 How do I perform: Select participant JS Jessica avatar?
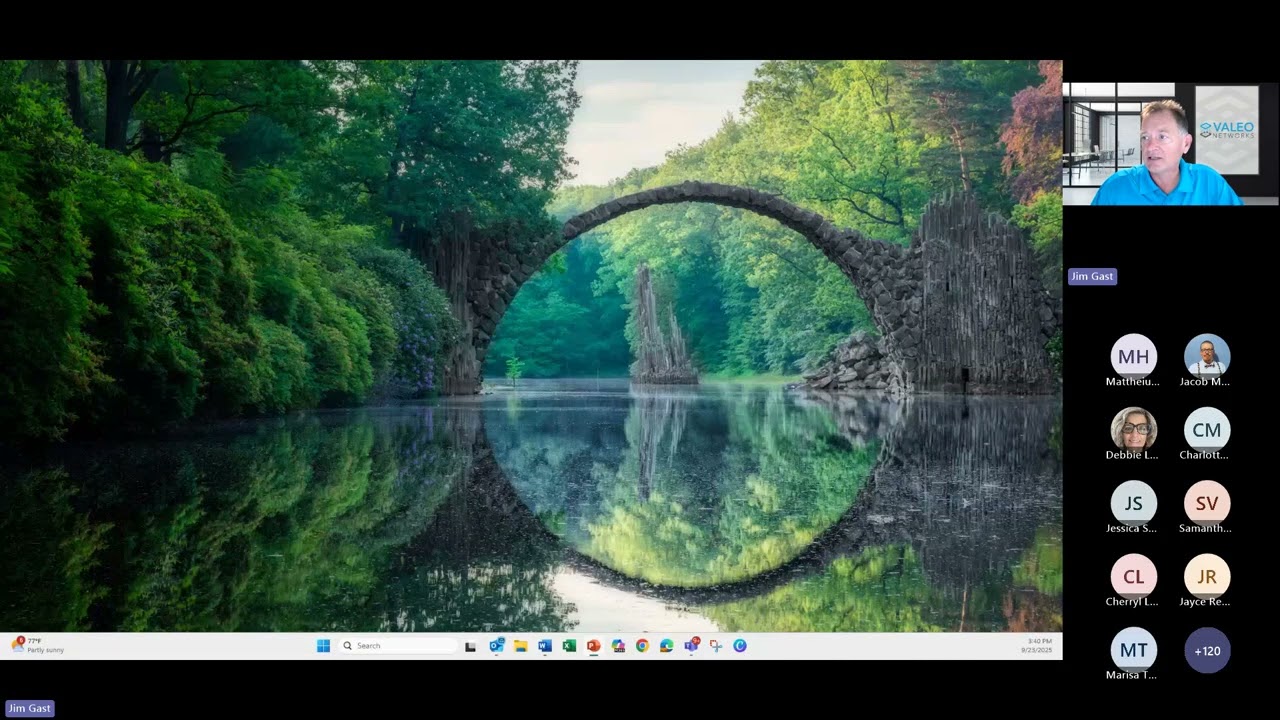click(x=1133, y=503)
